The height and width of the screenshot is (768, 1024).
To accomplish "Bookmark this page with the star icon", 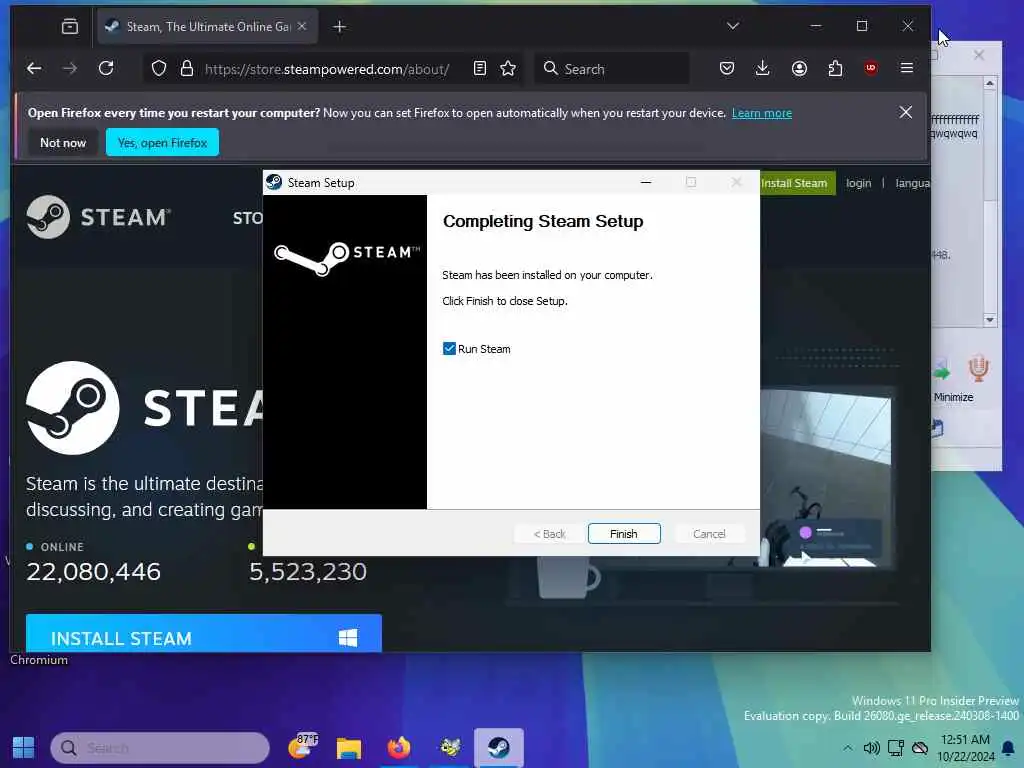I will click(508, 69).
